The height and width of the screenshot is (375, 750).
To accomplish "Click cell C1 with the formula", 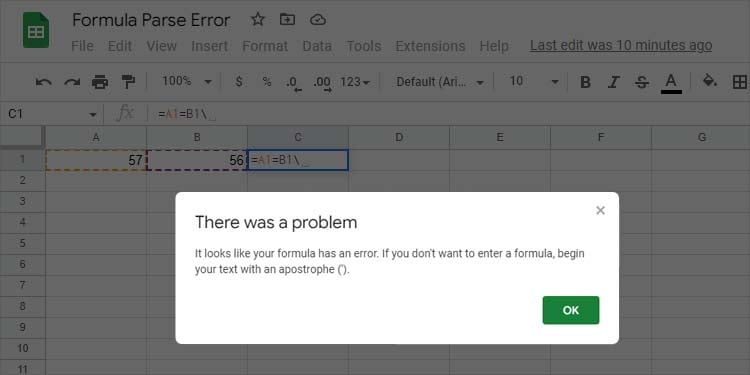I will tap(298, 160).
